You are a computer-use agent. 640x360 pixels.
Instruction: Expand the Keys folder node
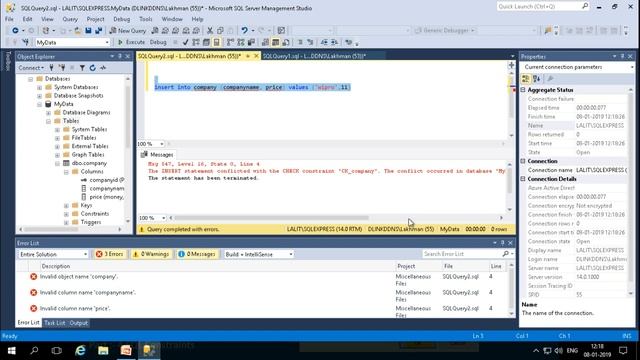[66, 205]
